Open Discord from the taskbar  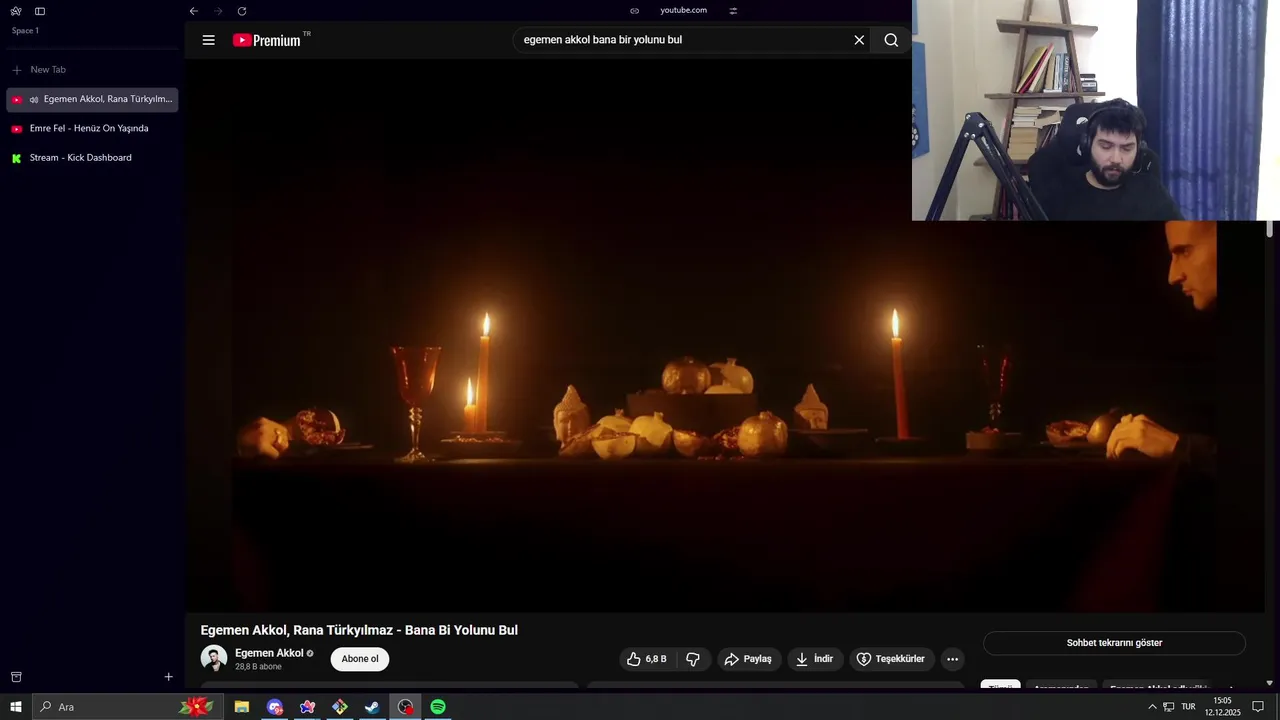275,707
